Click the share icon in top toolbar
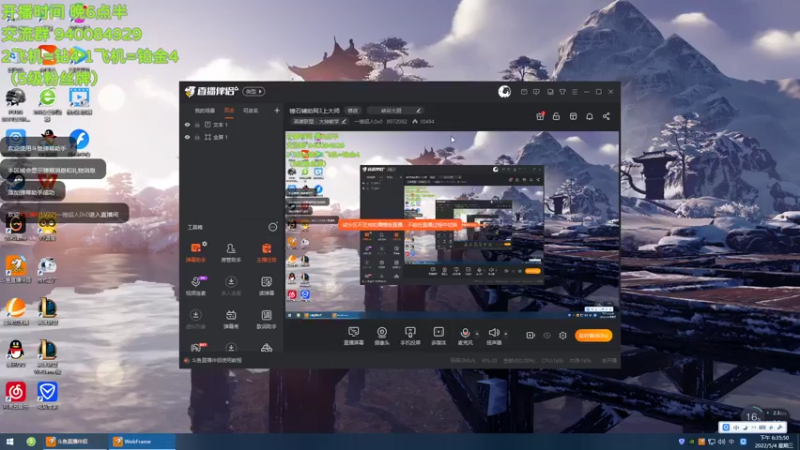The width and height of the screenshot is (800, 450). 606,116
